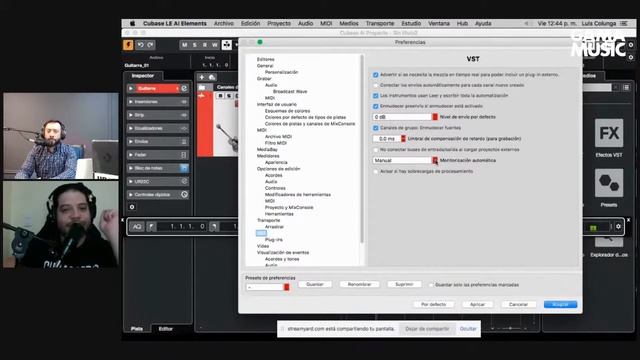Open the Edición menu

pyautogui.click(x=250, y=23)
